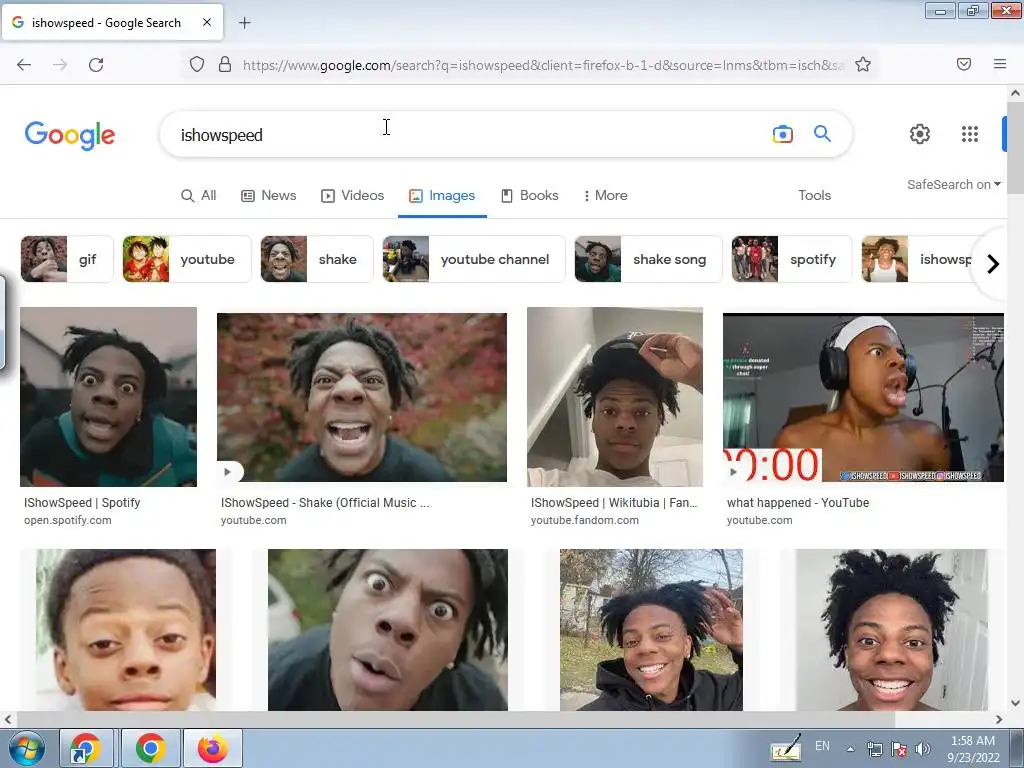This screenshot has width=1024, height=768.
Task: Filter results by the shake chip
Action: point(317,259)
